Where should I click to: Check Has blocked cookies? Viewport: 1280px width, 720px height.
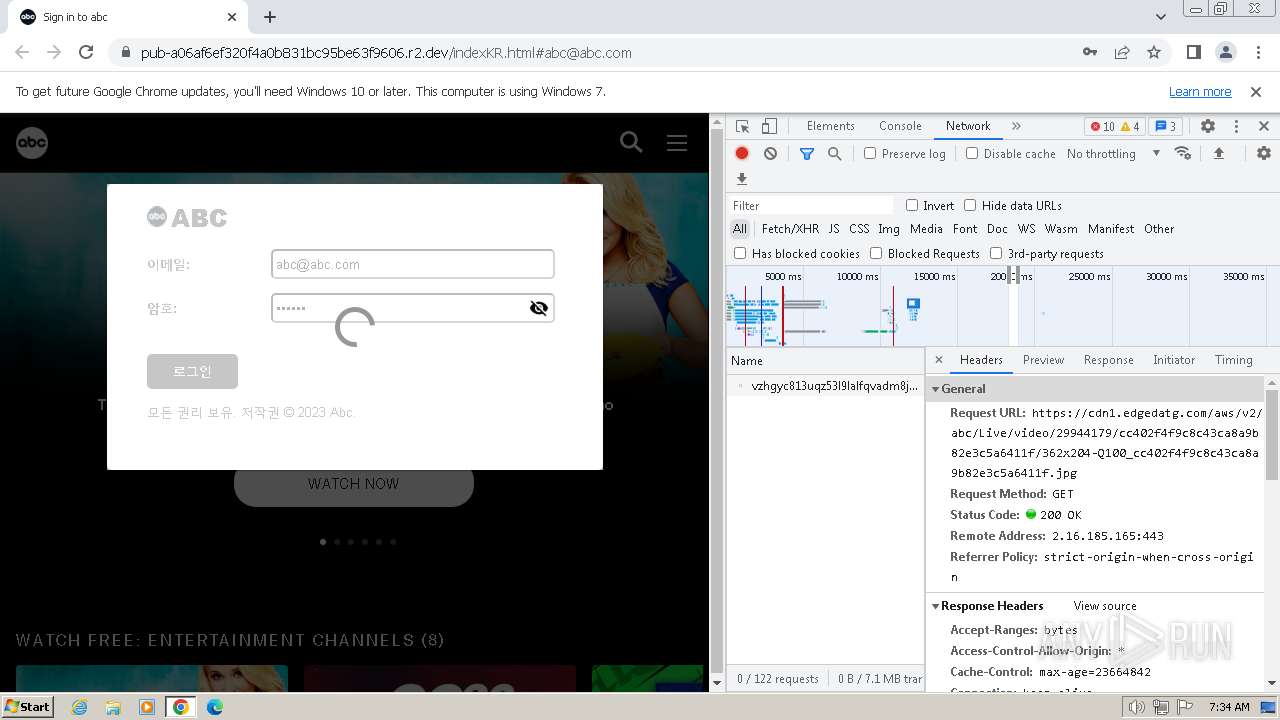740,253
